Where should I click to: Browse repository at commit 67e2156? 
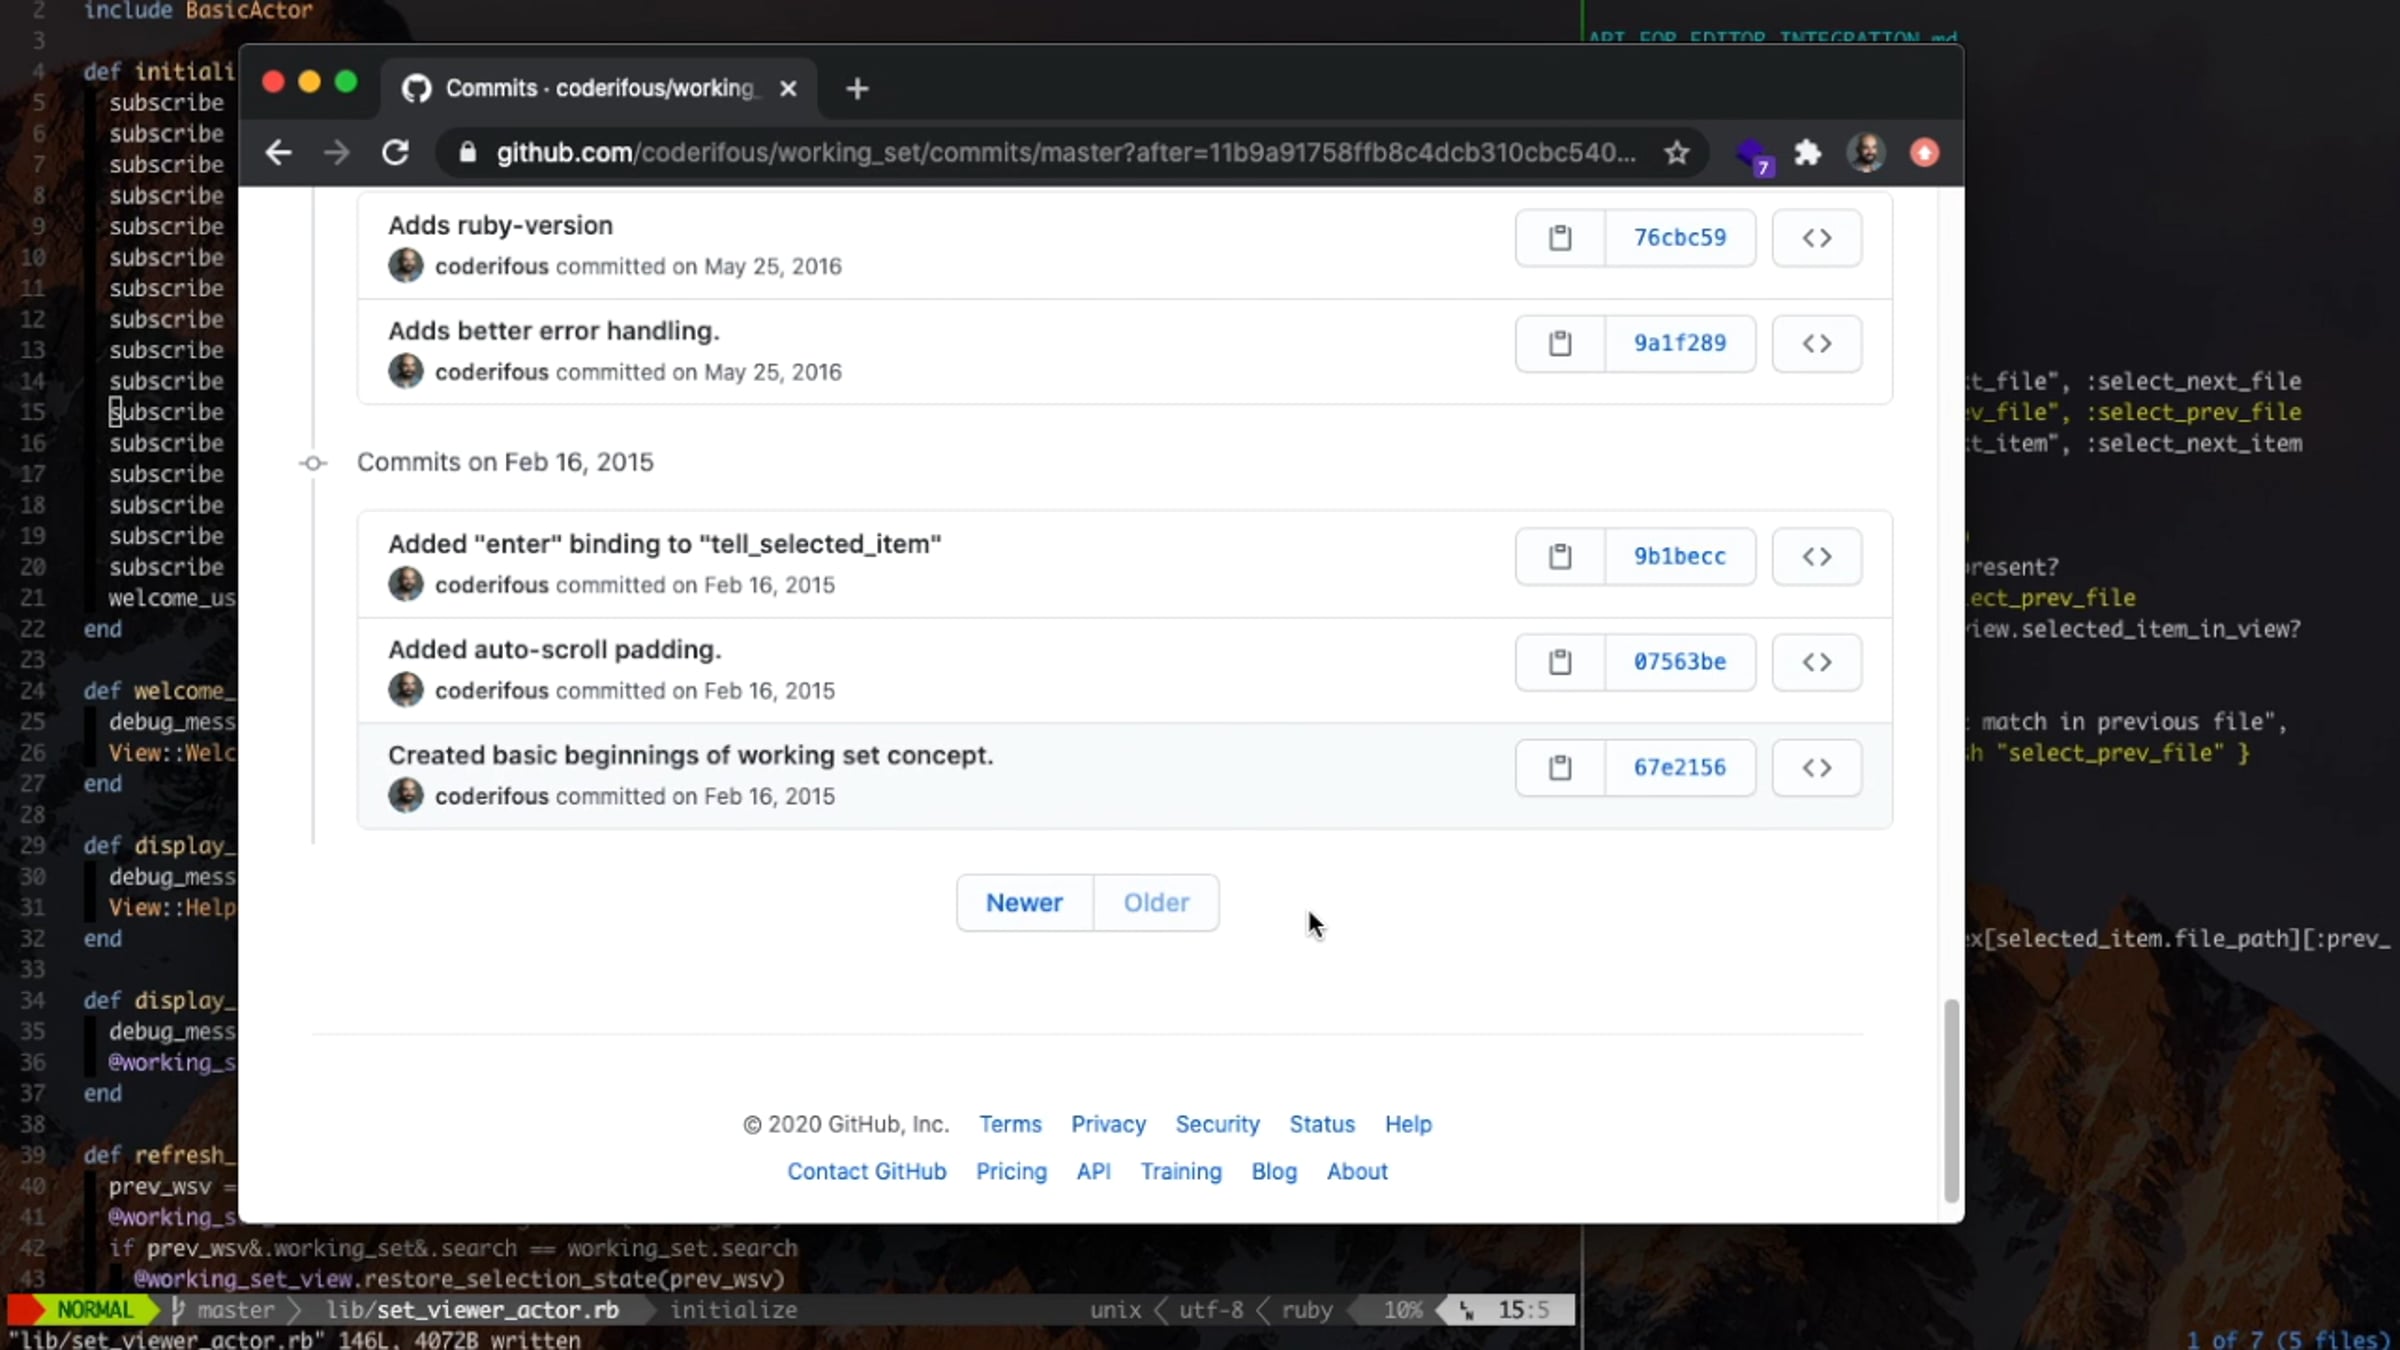click(1816, 768)
